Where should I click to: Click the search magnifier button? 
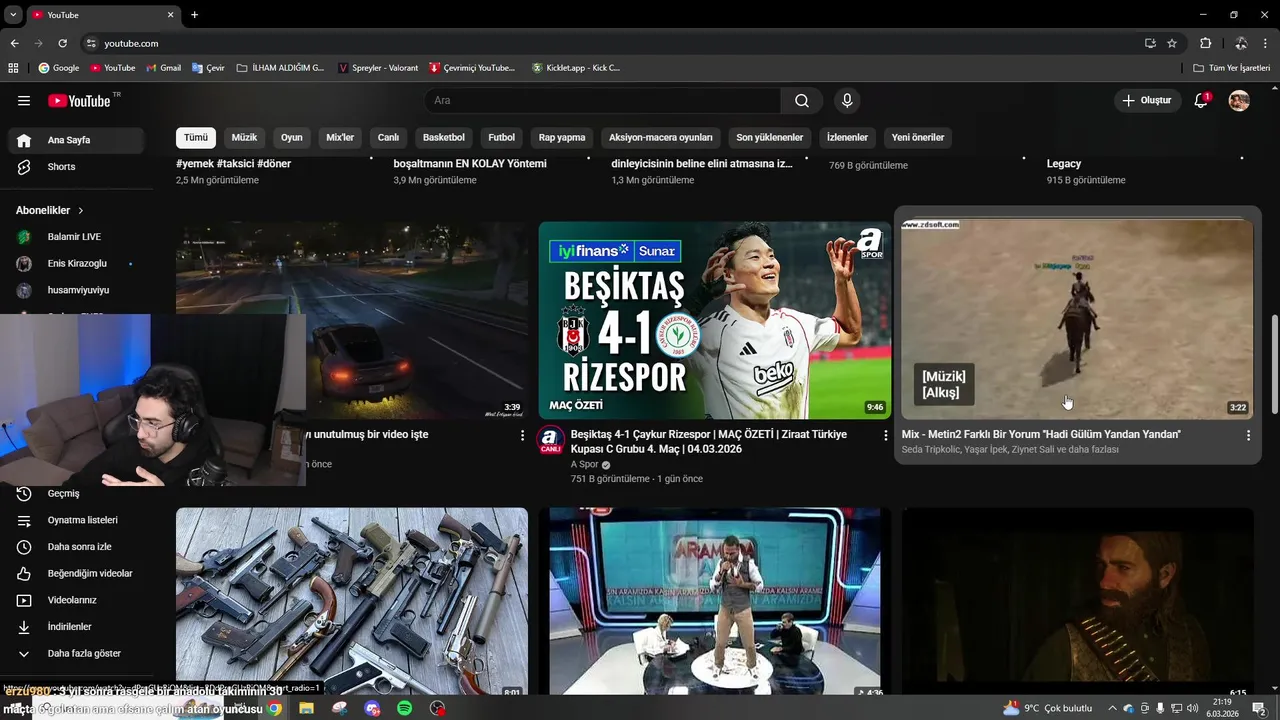802,101
